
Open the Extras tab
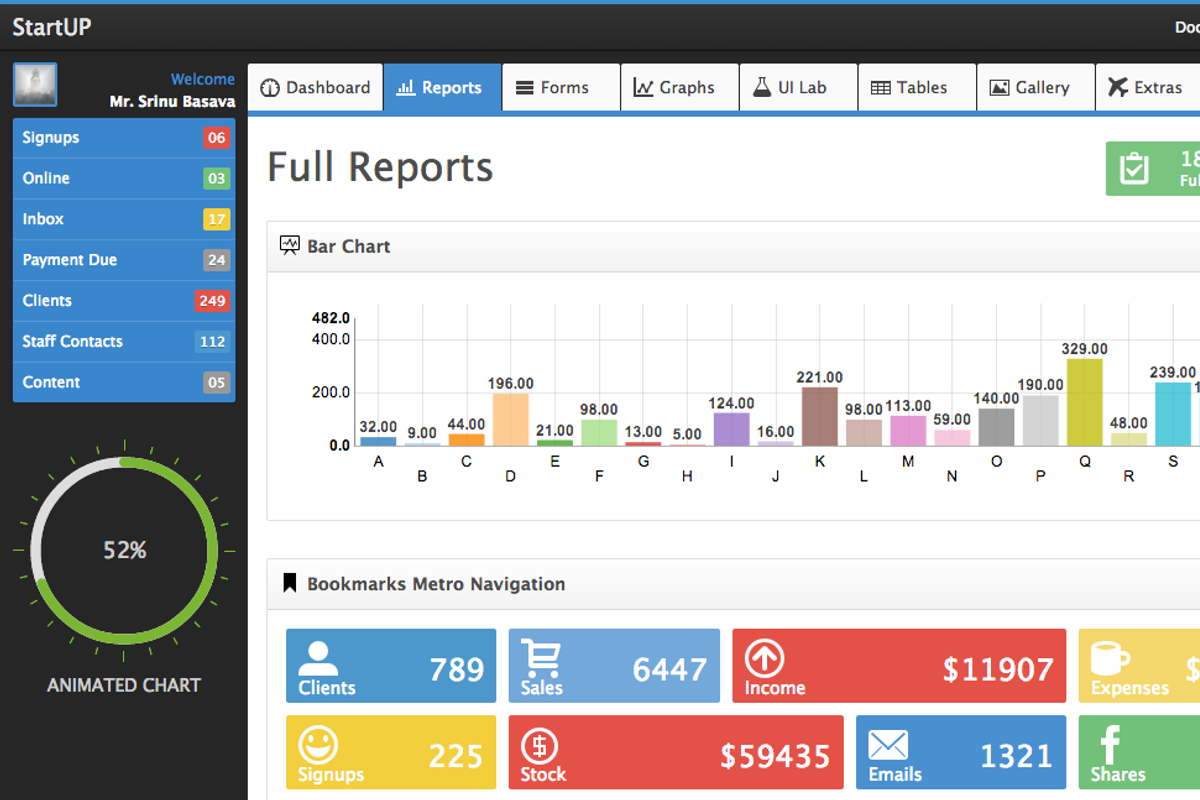pyautogui.click(x=1149, y=87)
